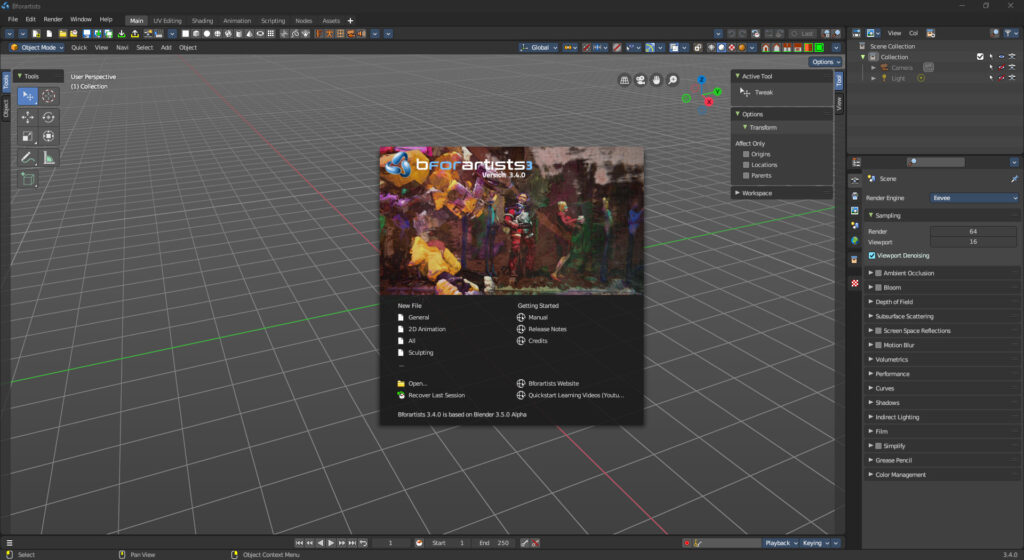Click the Viewport samples value field
Viewport: 1024px width, 560px height.
click(973, 242)
